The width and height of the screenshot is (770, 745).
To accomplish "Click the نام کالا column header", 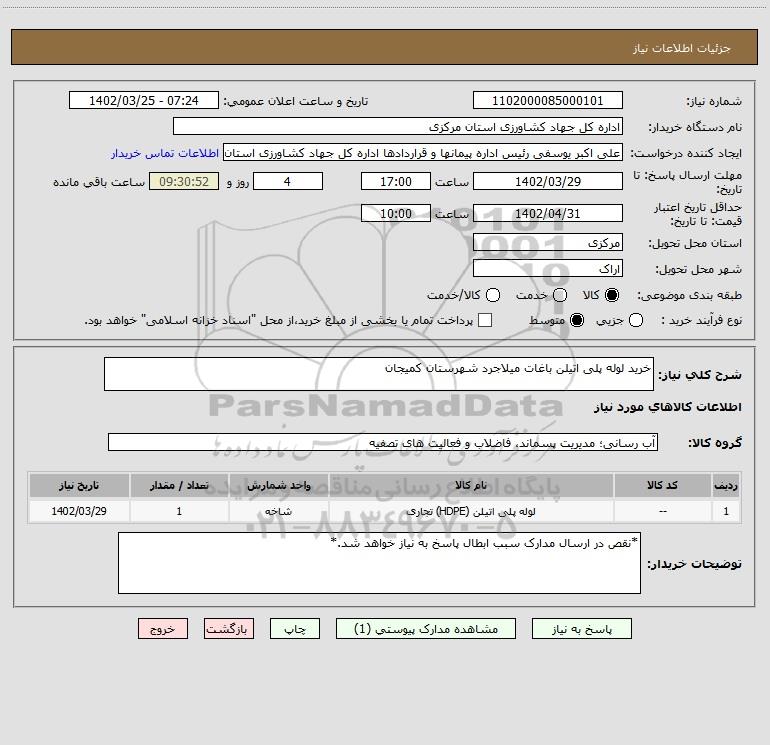I will (x=470, y=485).
